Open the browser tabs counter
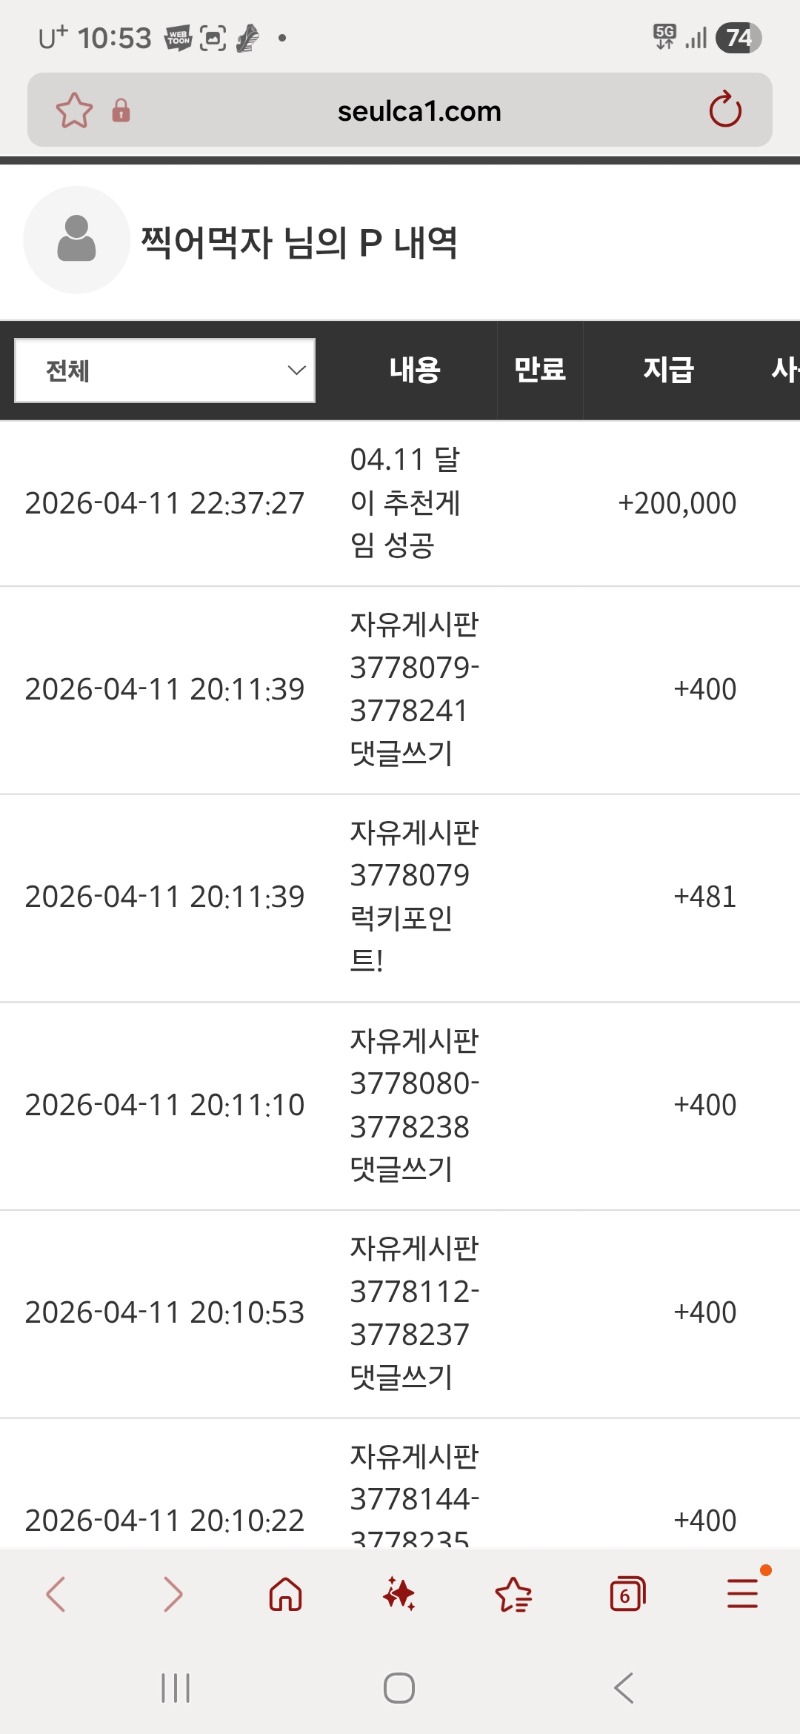This screenshot has width=800, height=1734. pos(627,1594)
